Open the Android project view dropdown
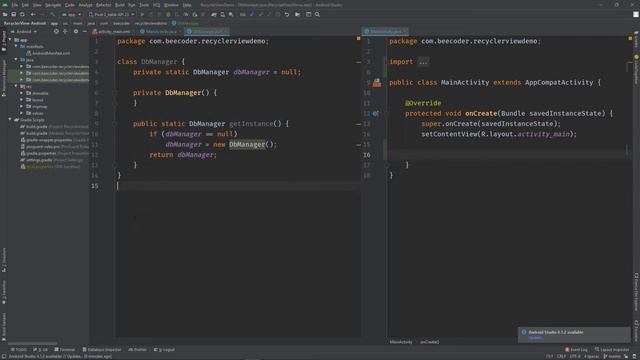Viewport: 640px width, 360px height. 24,31
